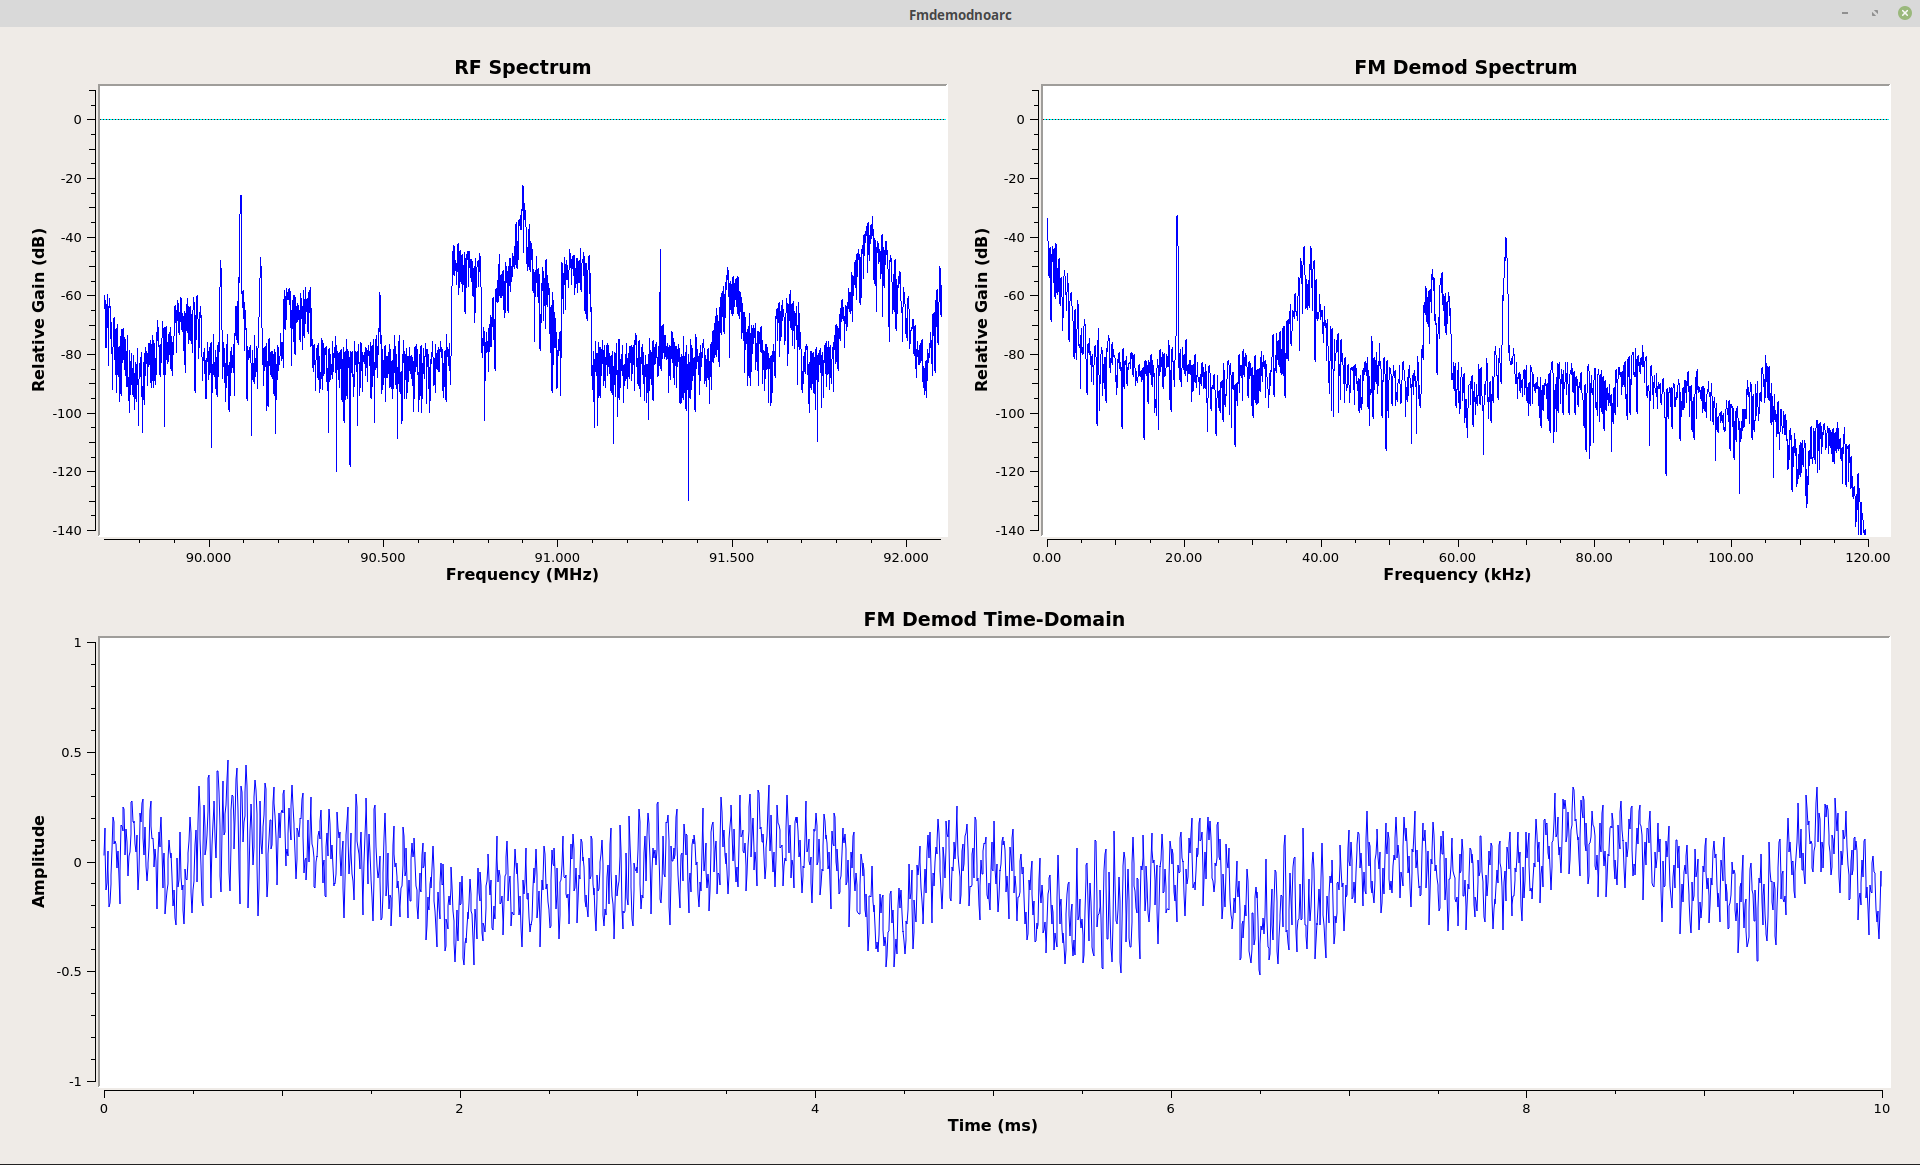1920x1165 pixels.
Task: Click the 100.00 kHz tick label
Action: click(1730, 557)
